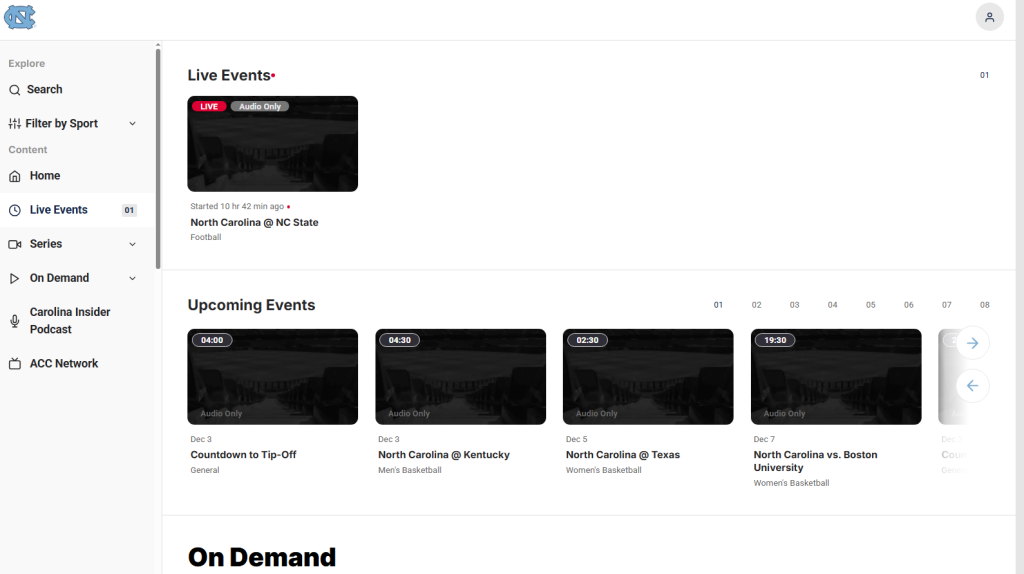Screen dimensions: 1024x574
Task: Select On Demand in the sidebar
Action: [59, 278]
